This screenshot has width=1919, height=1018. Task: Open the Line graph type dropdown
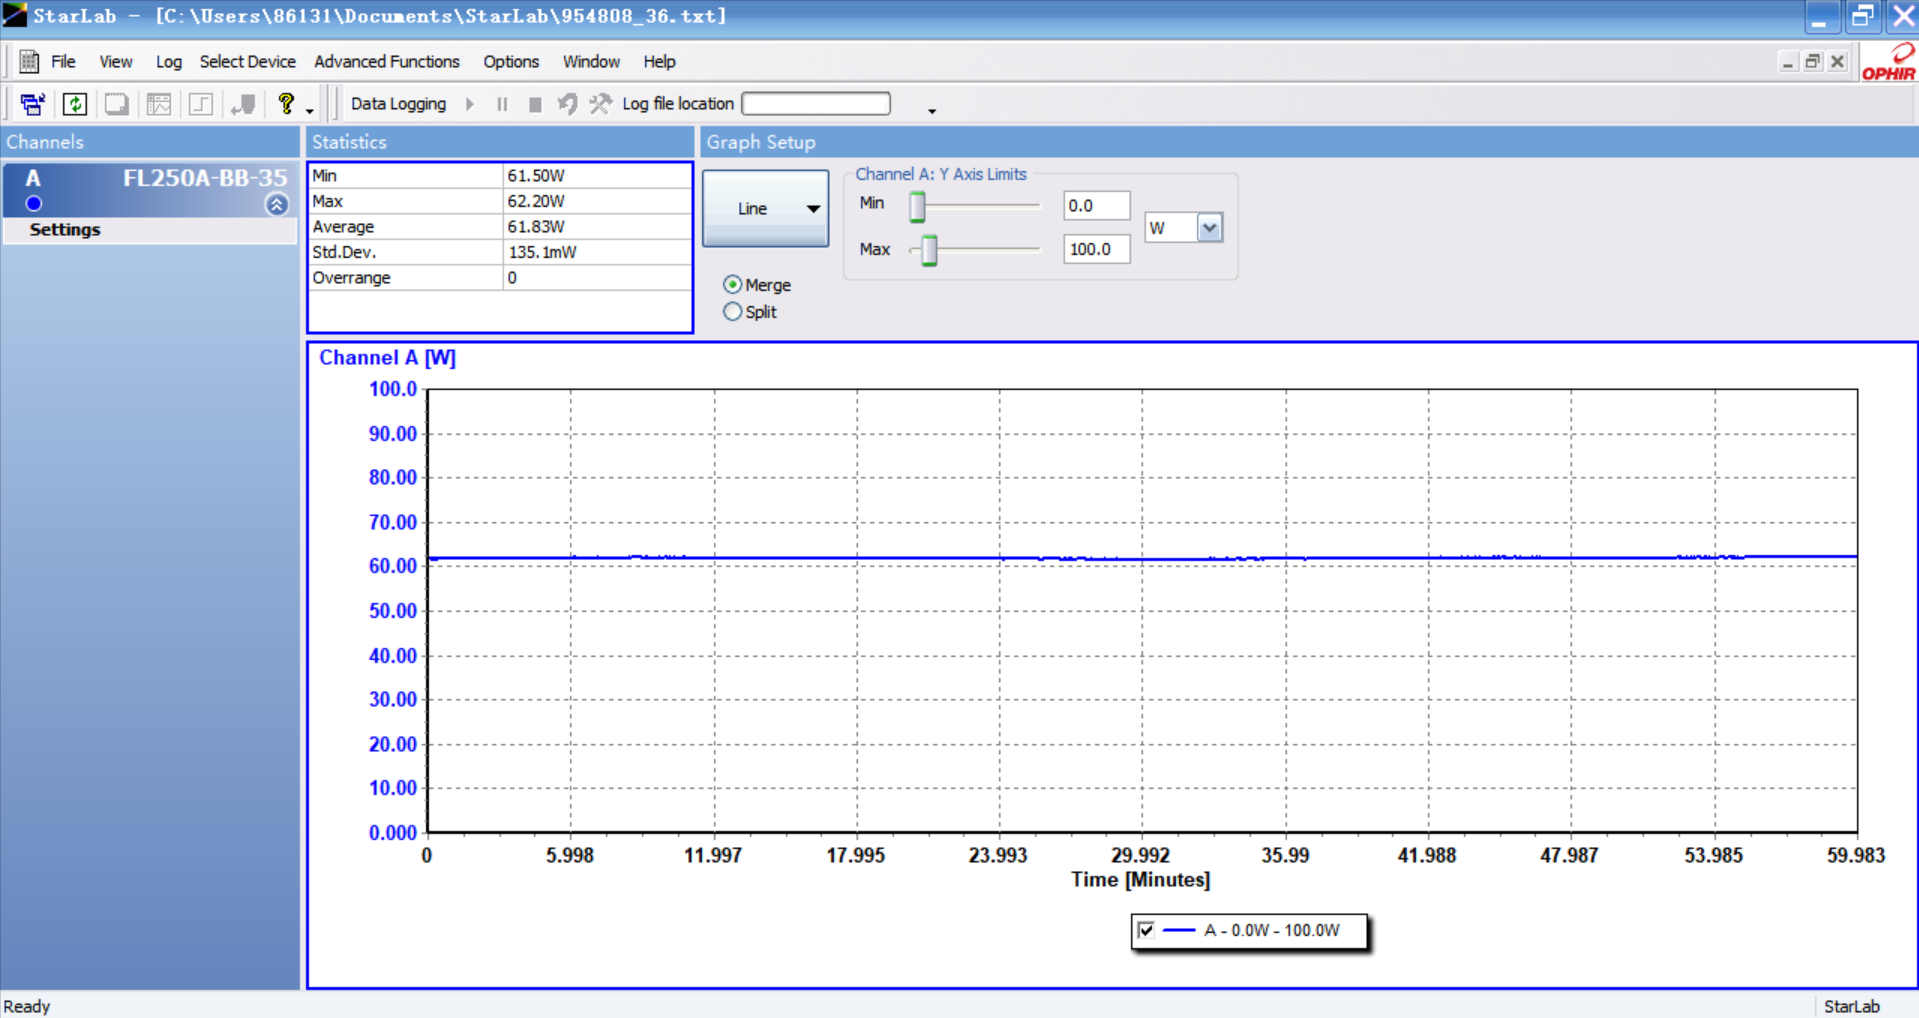[x=765, y=208]
